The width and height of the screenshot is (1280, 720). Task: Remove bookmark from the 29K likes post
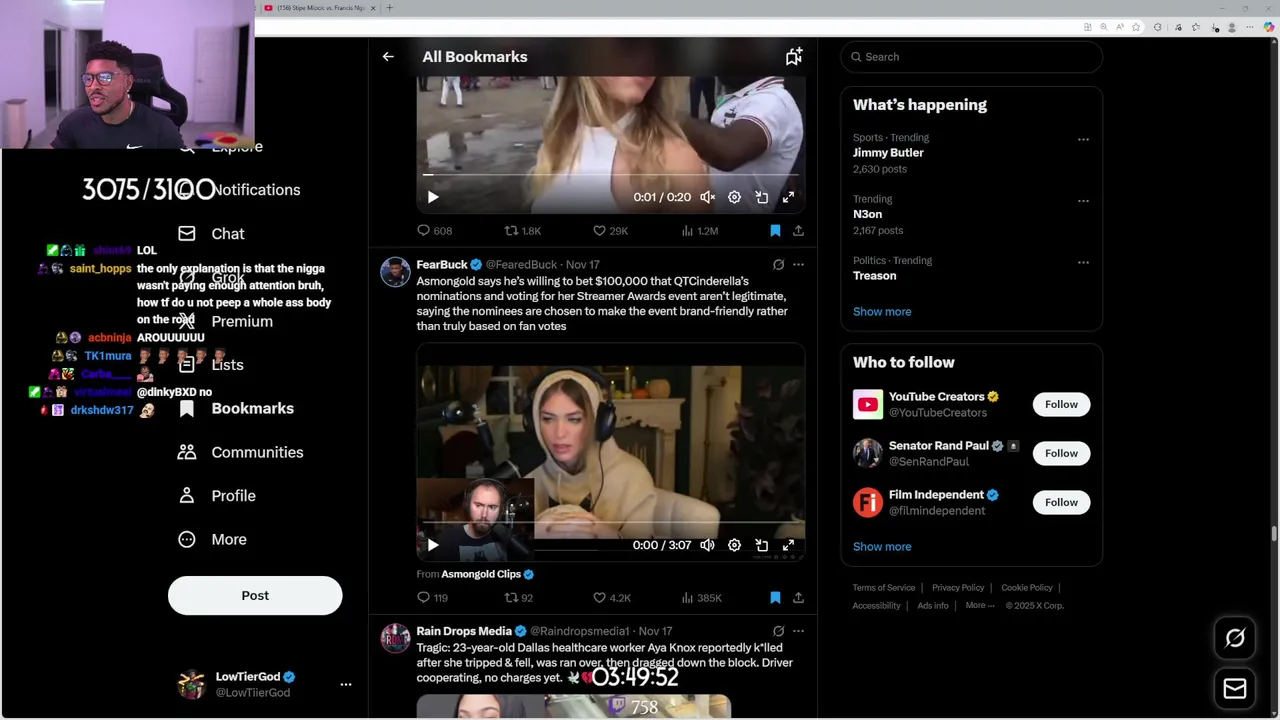tap(775, 231)
